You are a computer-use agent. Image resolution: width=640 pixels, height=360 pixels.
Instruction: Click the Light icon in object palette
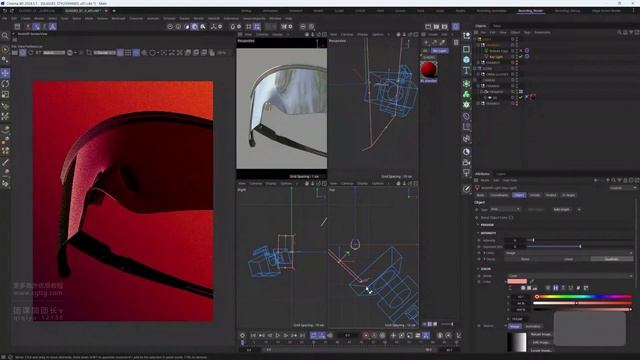click(466, 173)
